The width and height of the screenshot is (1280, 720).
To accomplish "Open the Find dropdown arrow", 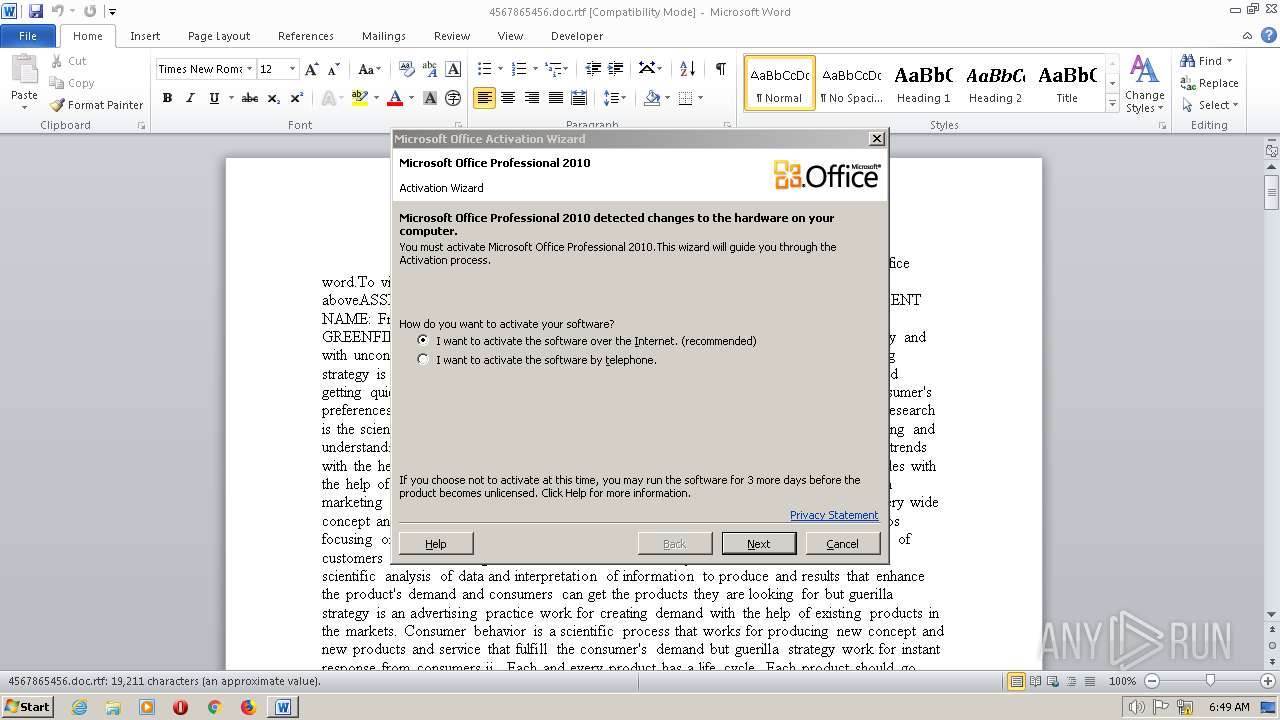I will pyautogui.click(x=1230, y=61).
